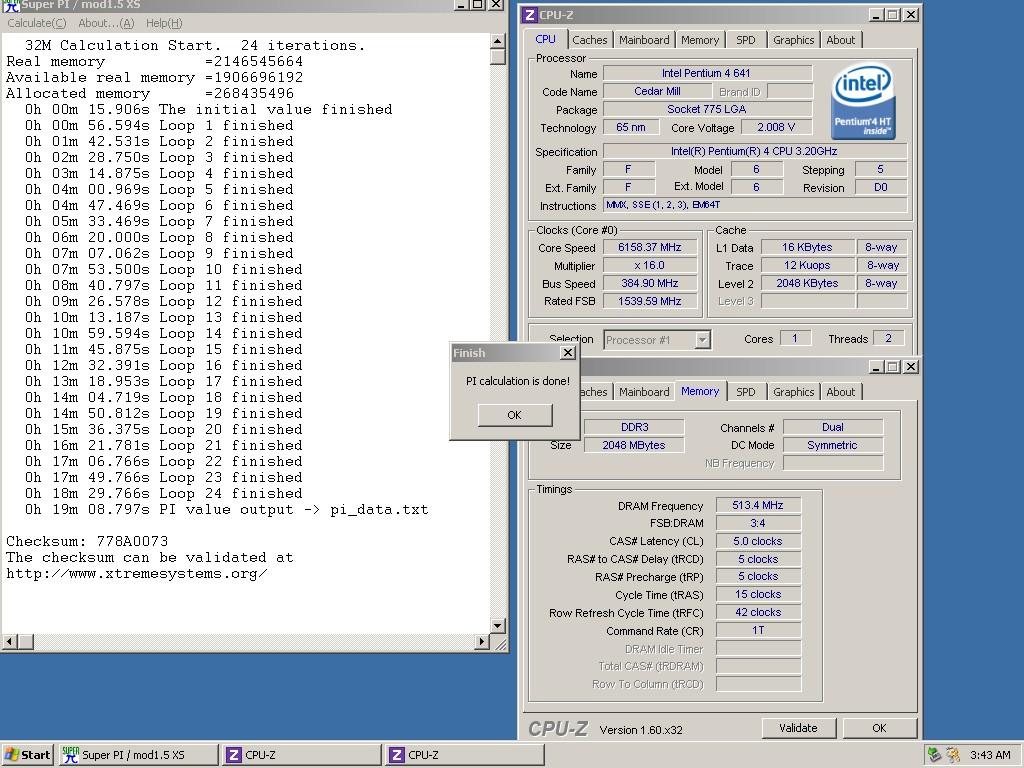Click the Bus Speed 384.90 MHz value
Image resolution: width=1024 pixels, height=768 pixels.
[650, 283]
